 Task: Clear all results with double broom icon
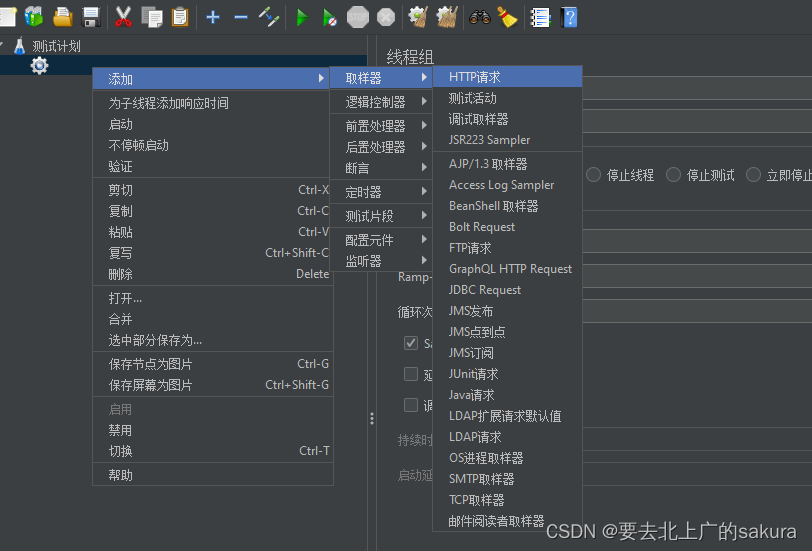coord(447,17)
